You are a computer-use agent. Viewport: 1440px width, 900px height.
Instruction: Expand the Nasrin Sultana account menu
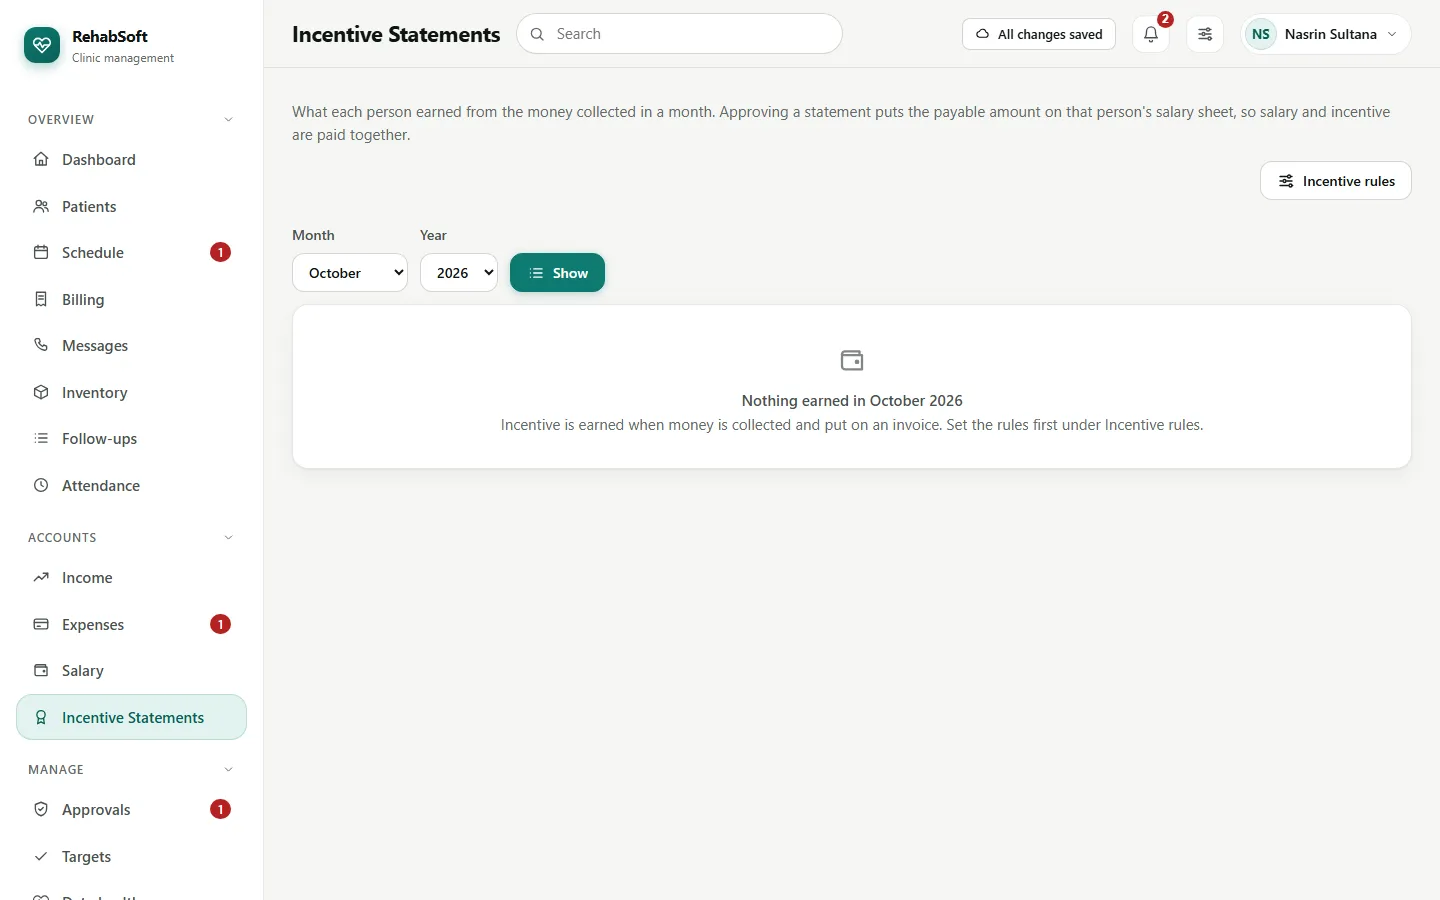tap(1326, 34)
